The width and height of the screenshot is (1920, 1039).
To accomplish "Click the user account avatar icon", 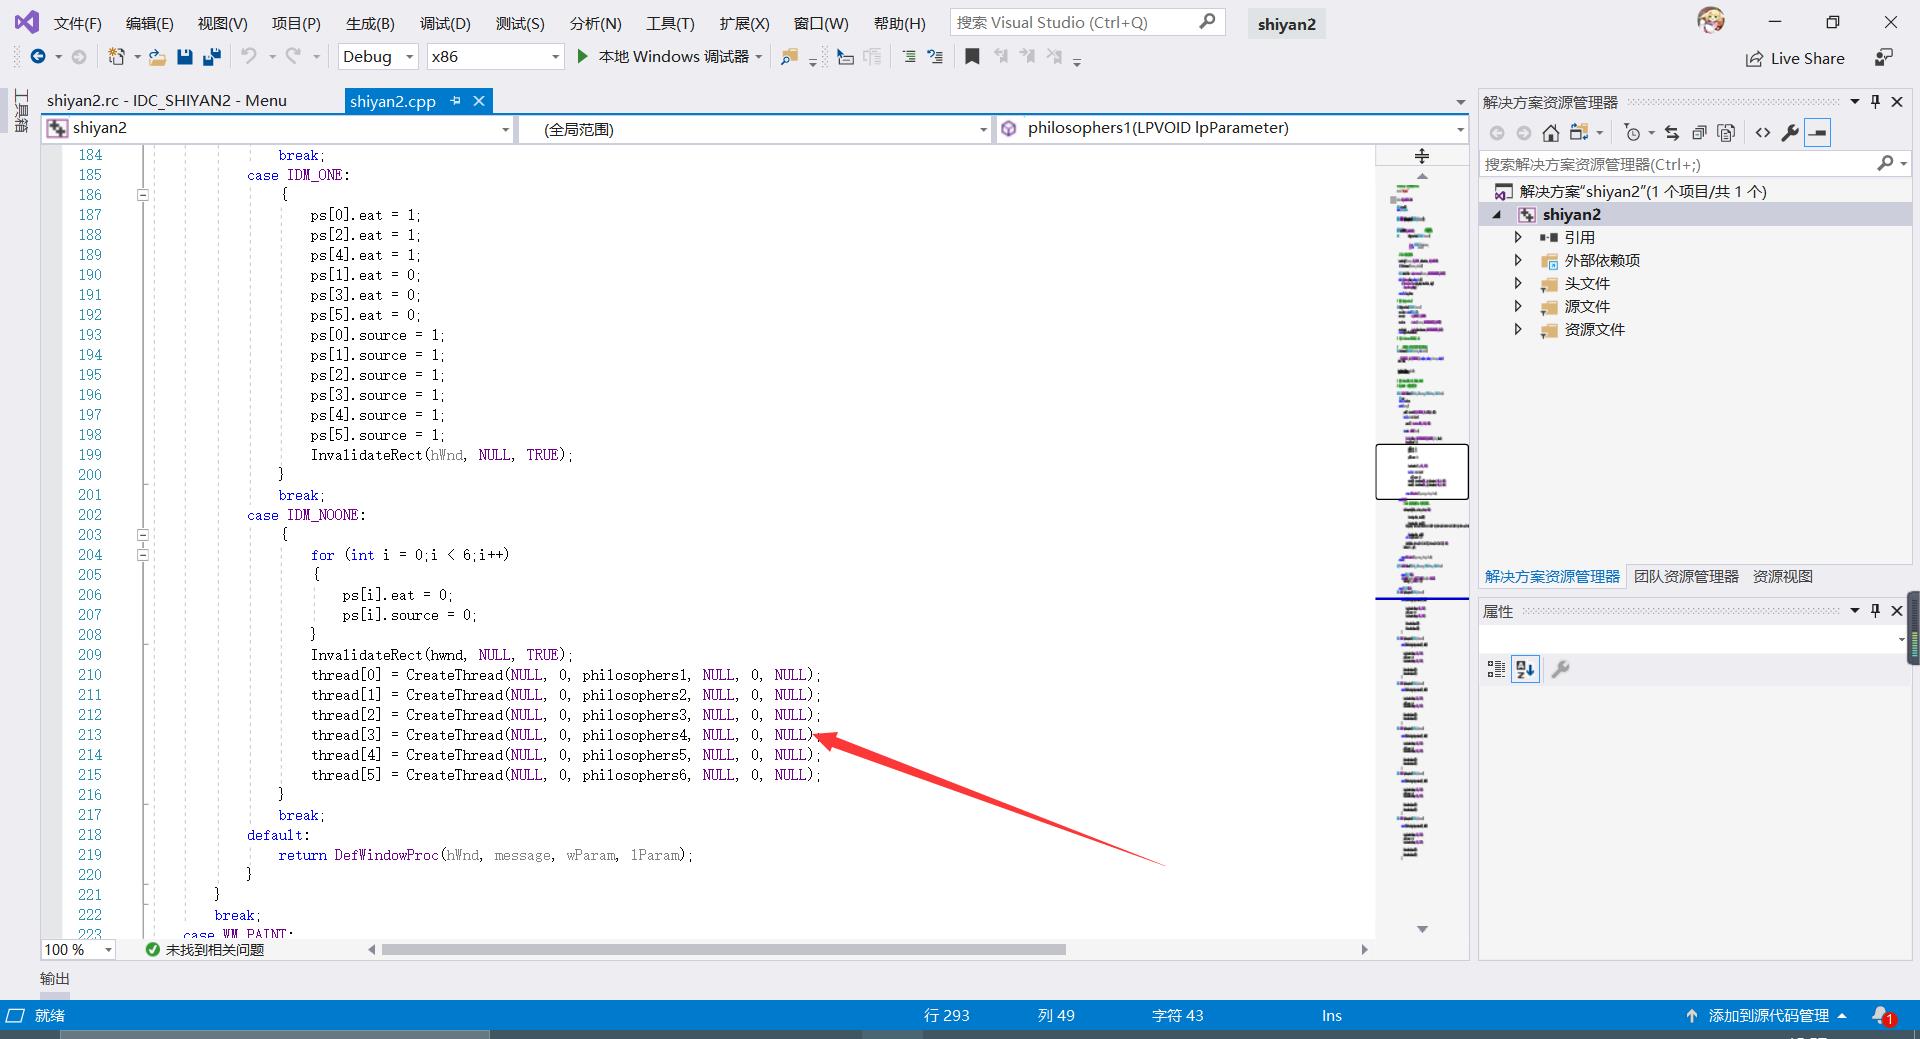I will point(1711,21).
